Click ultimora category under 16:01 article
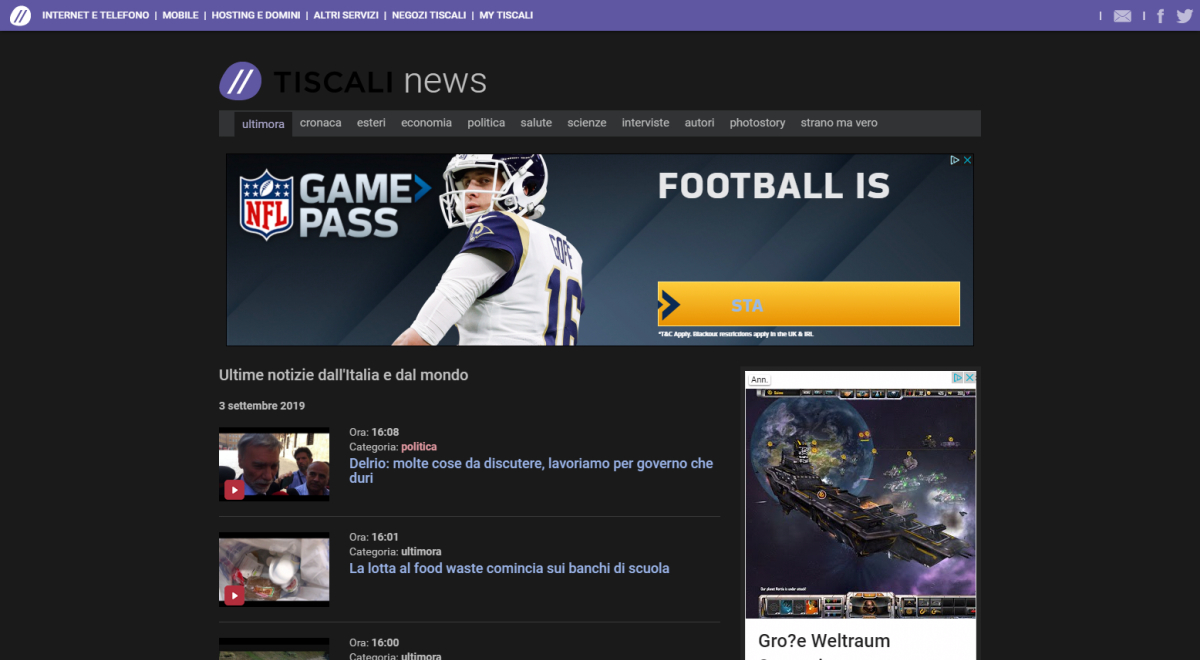Image resolution: width=1200 pixels, height=660 pixels. click(421, 552)
